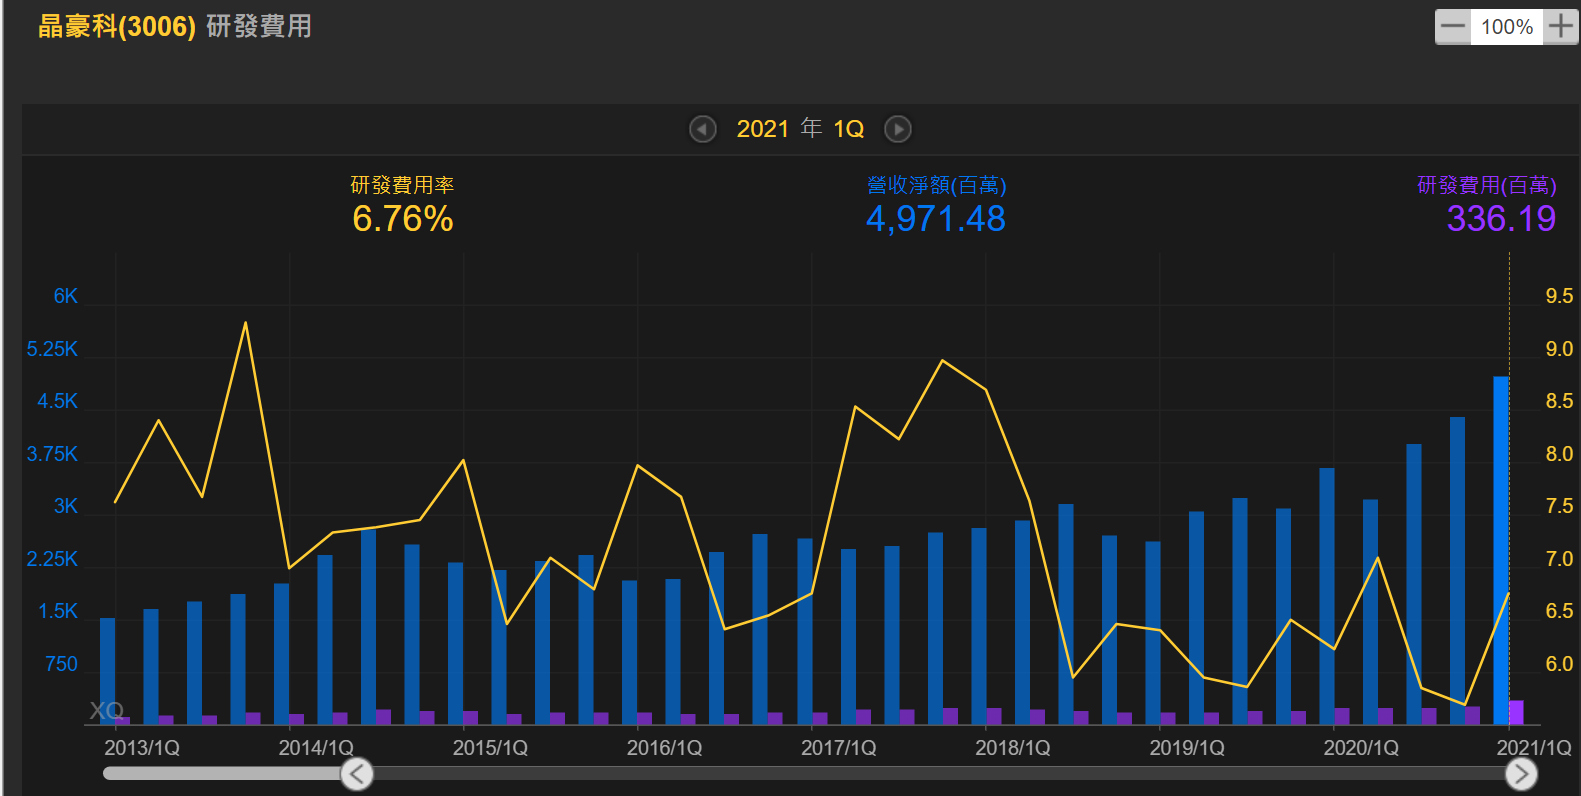Click the 2013/1Q x-axis label
Image resolution: width=1581 pixels, height=796 pixels.
142,748
